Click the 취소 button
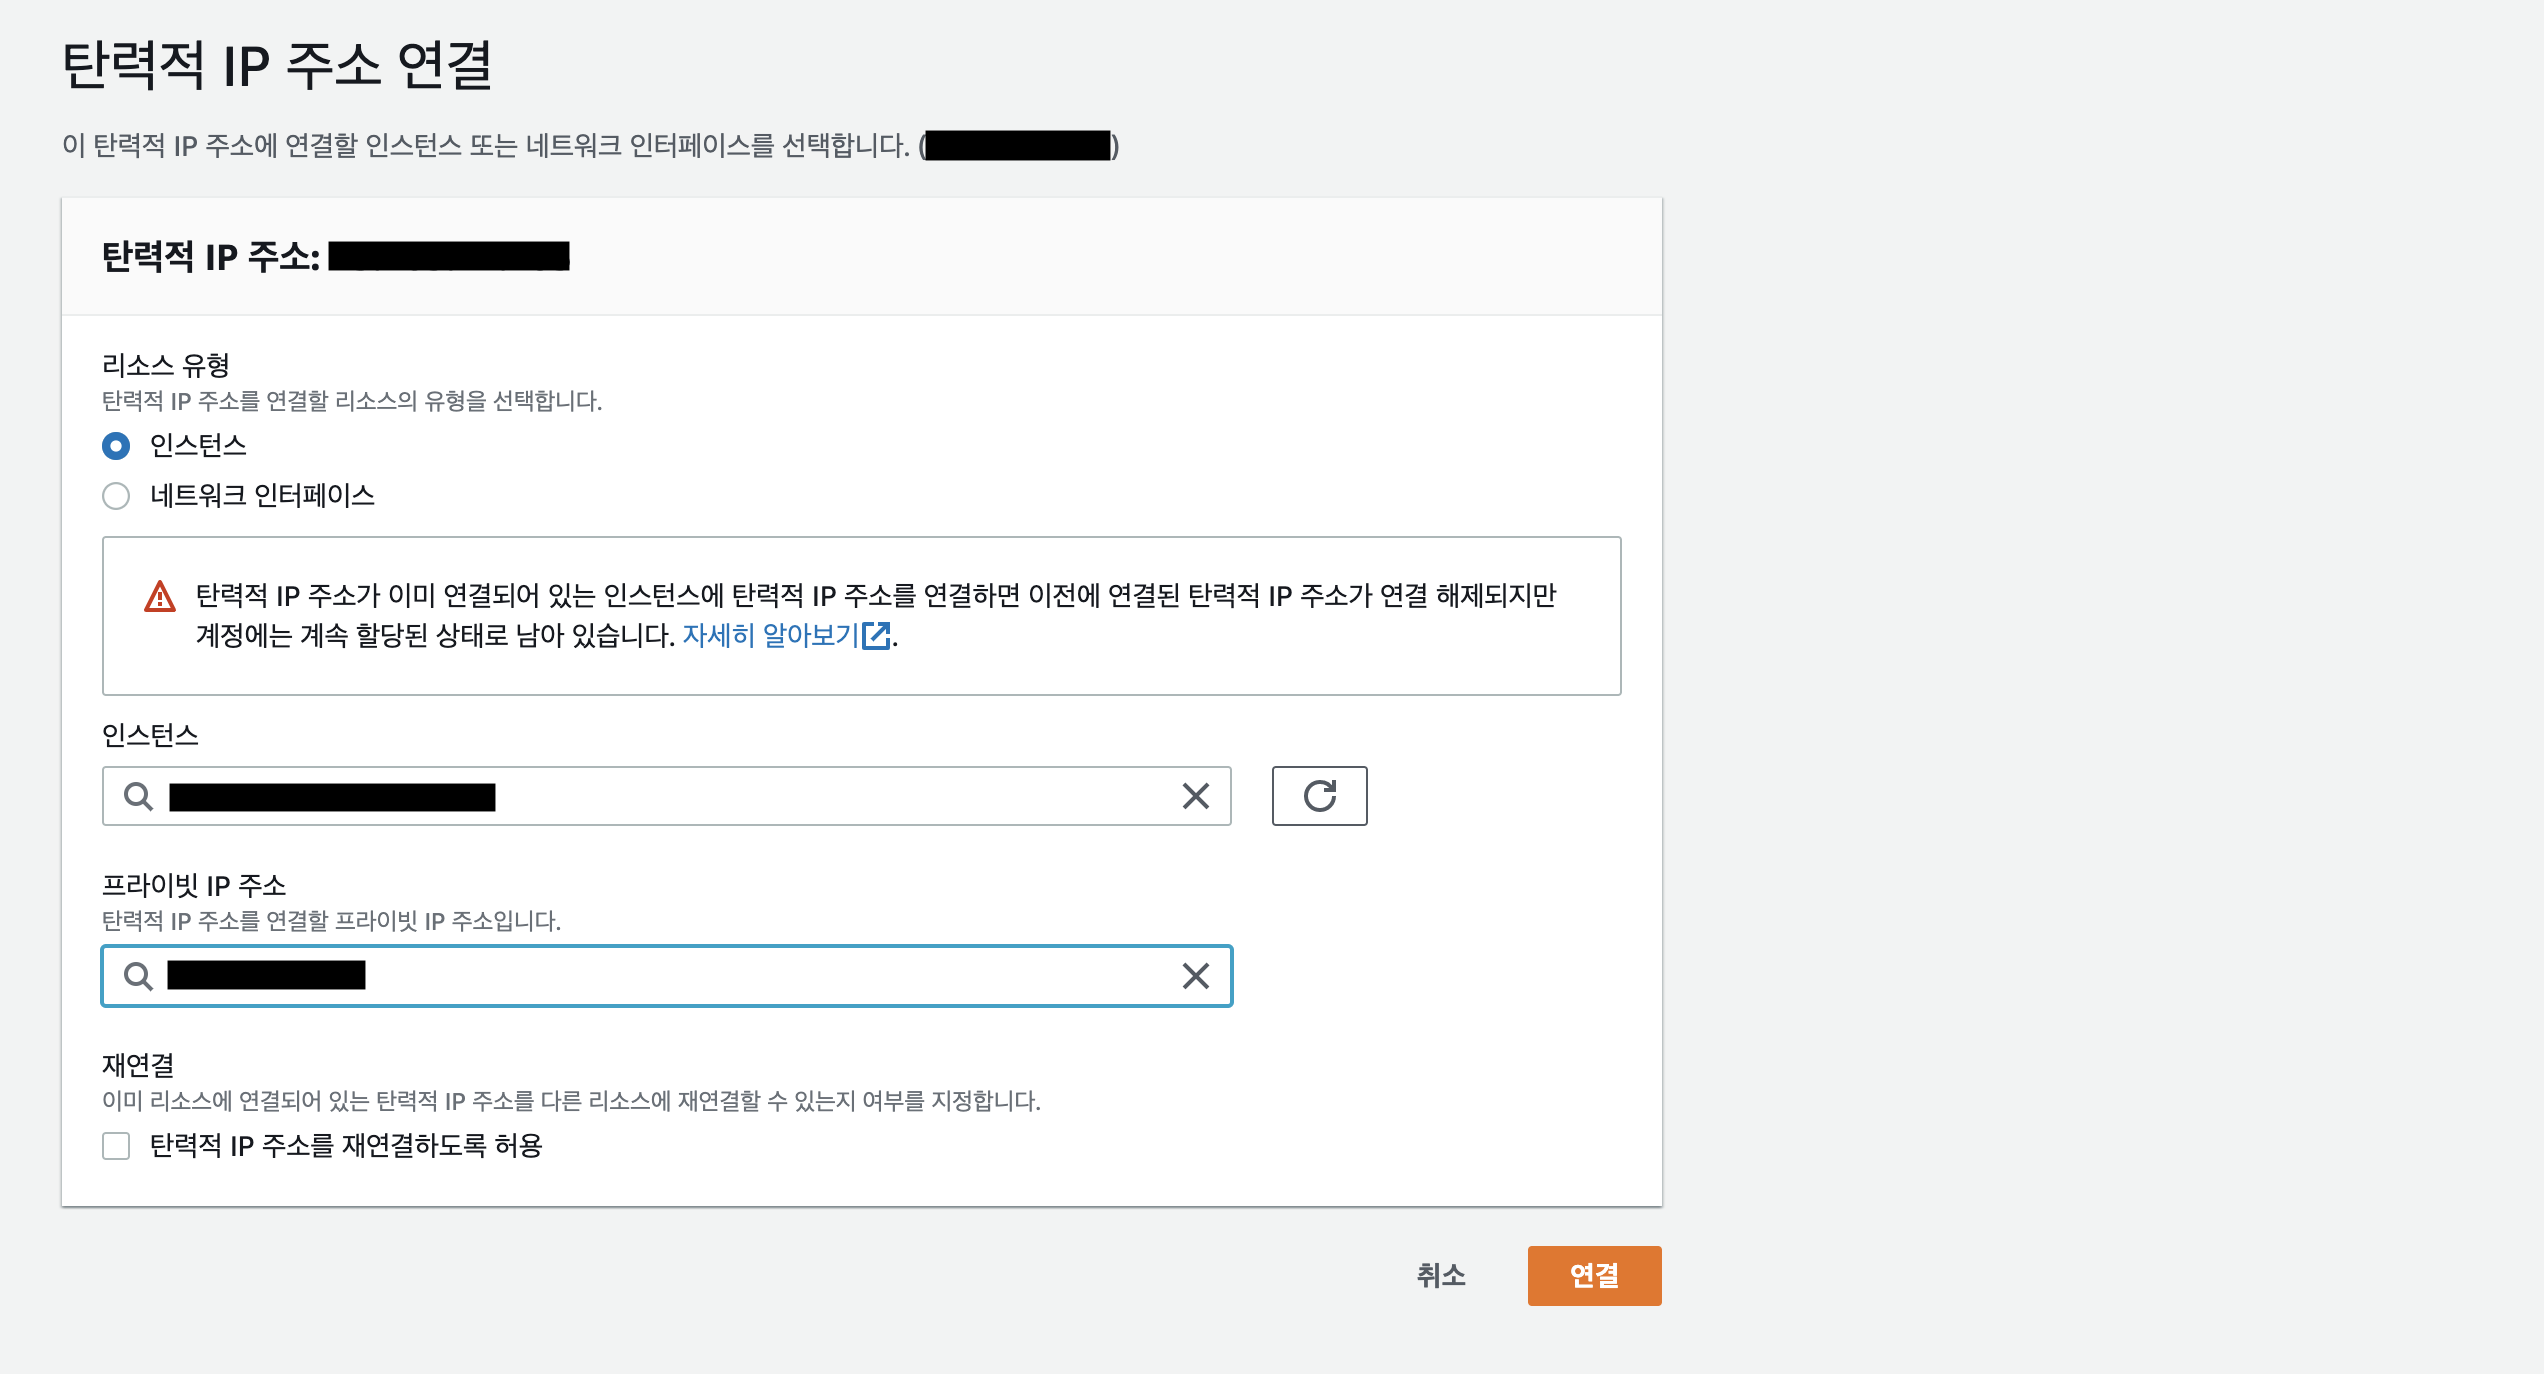The image size is (2544, 1374). [1441, 1276]
